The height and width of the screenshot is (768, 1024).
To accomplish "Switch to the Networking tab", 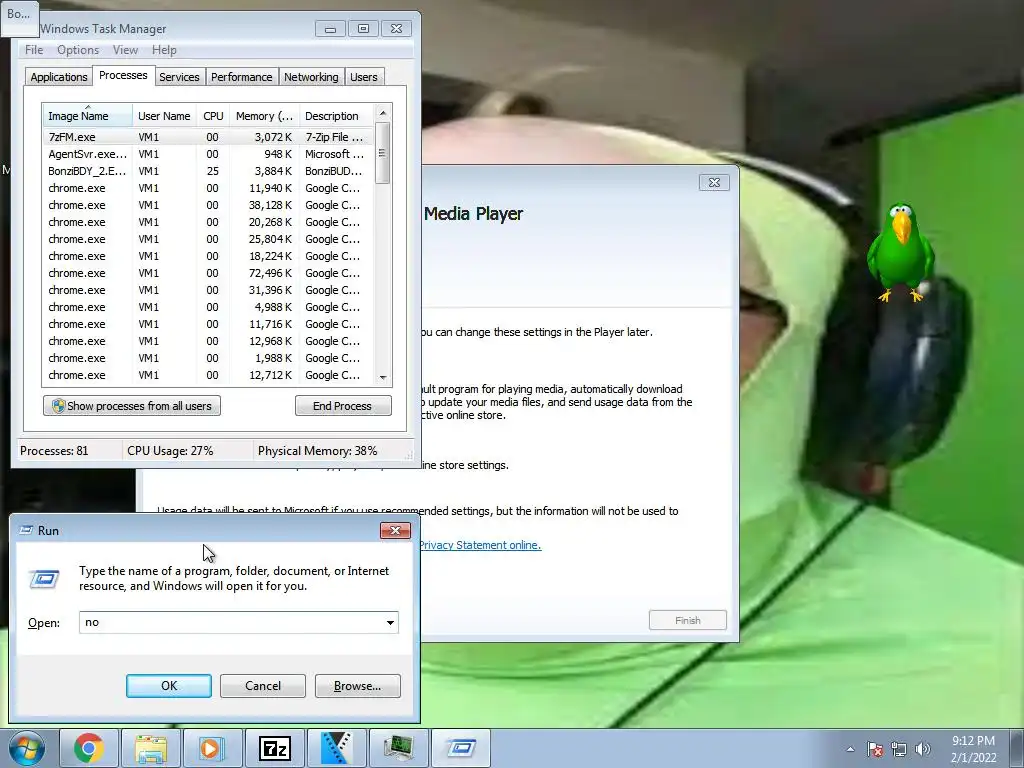I will (x=311, y=77).
